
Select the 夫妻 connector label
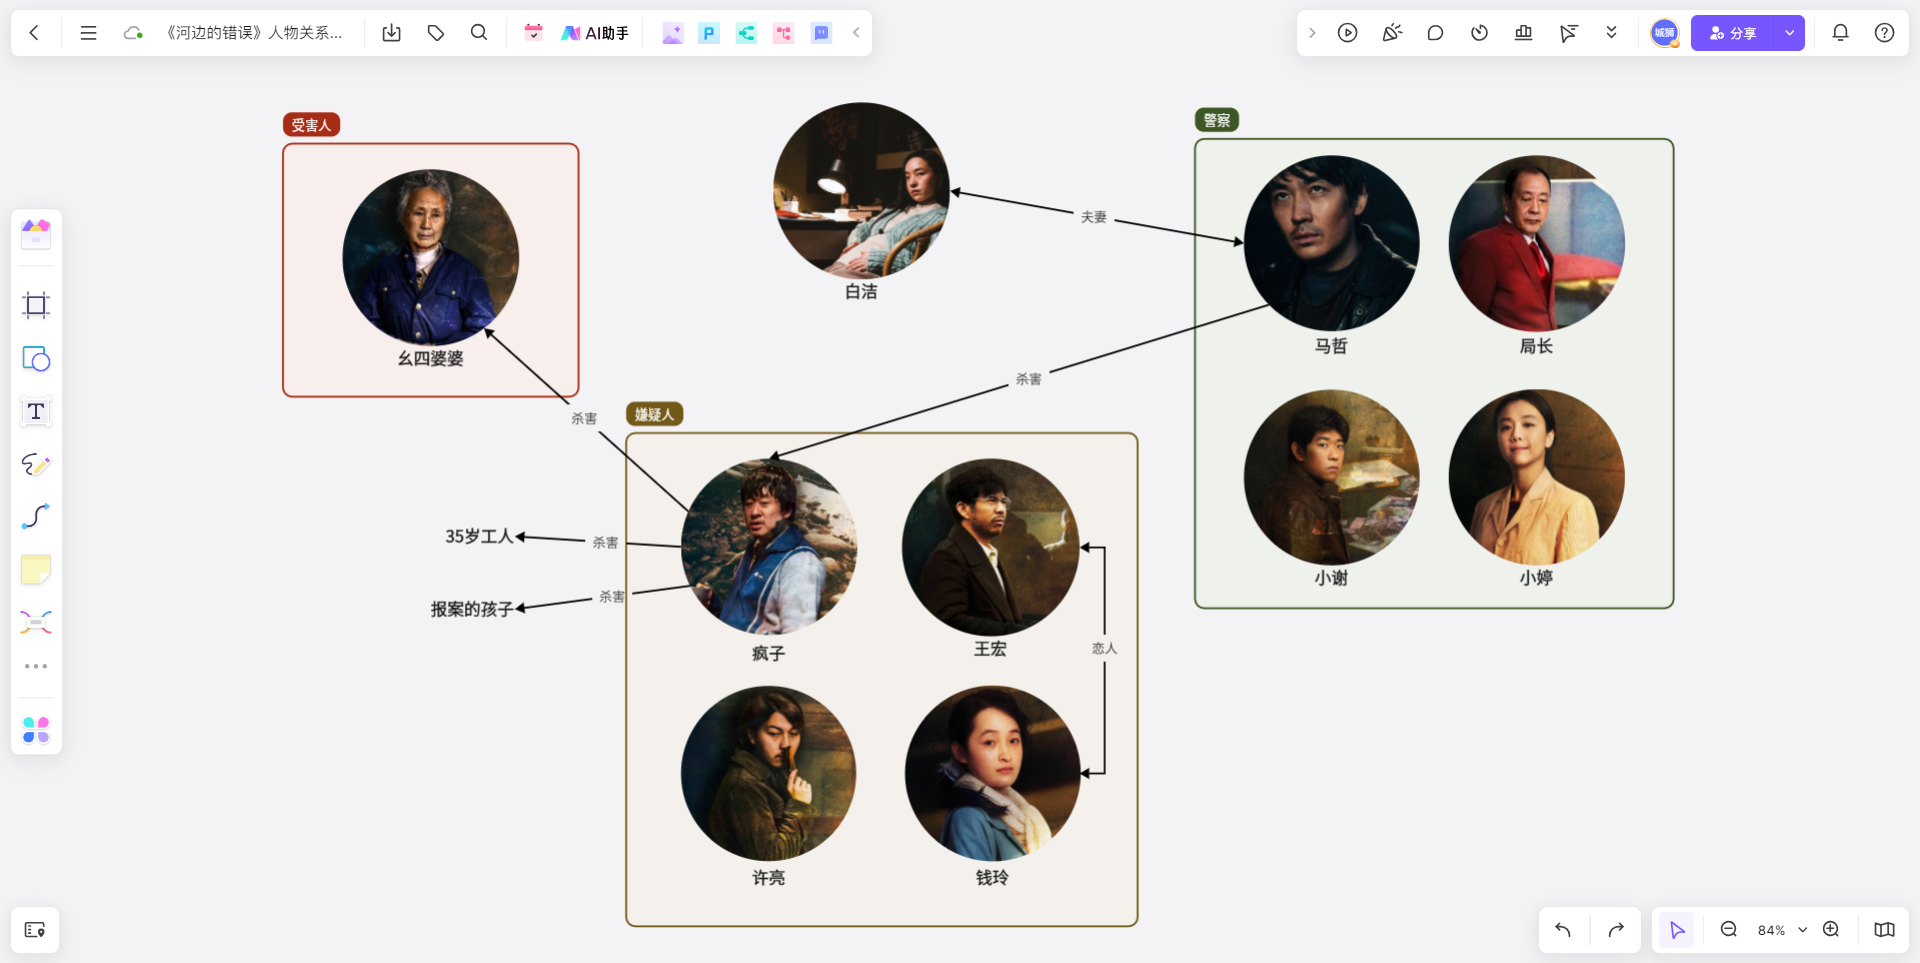pos(1094,217)
